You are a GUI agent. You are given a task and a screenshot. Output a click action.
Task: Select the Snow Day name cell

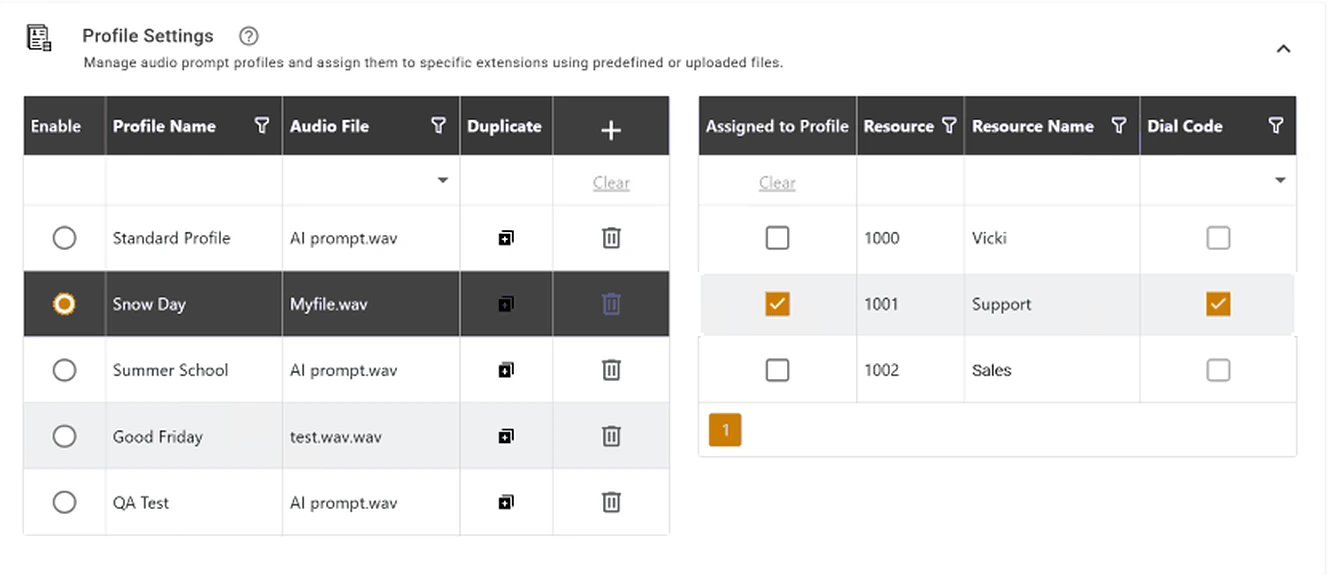tap(194, 304)
